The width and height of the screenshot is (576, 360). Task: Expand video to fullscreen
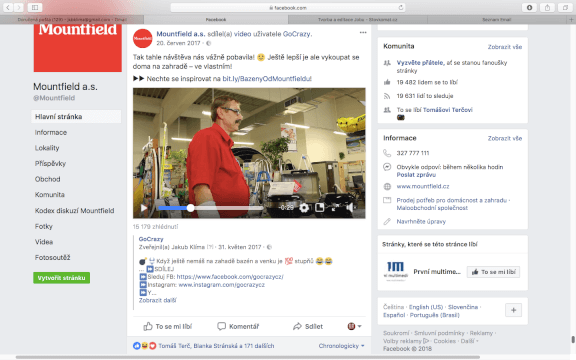coord(335,208)
